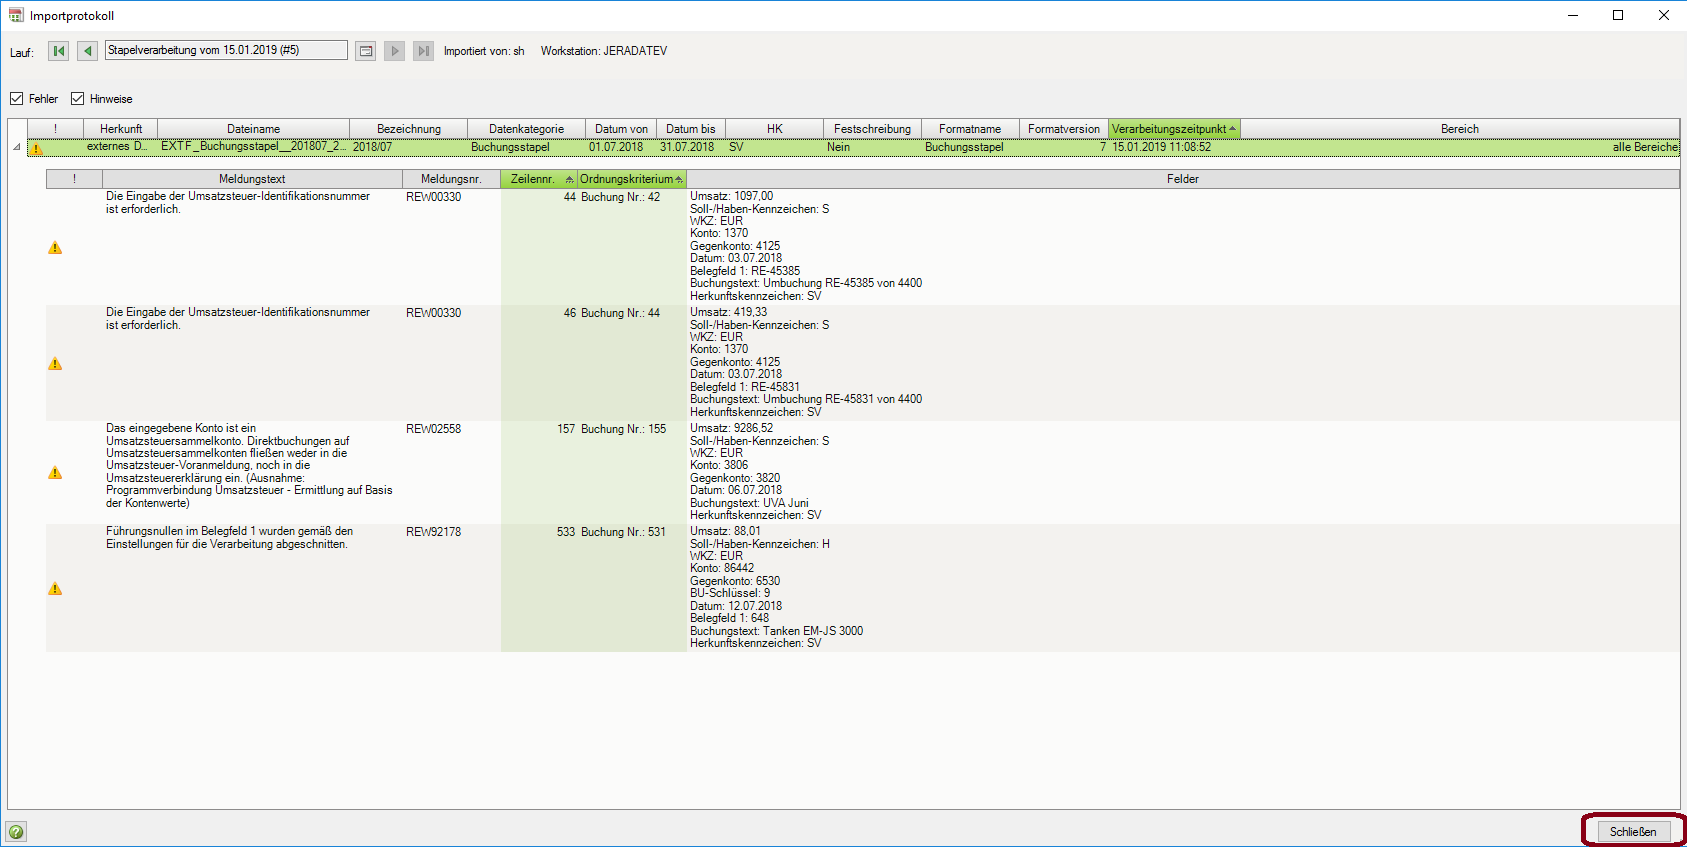Go to the previous import run
This screenshot has height=847, width=1687.
[88, 51]
